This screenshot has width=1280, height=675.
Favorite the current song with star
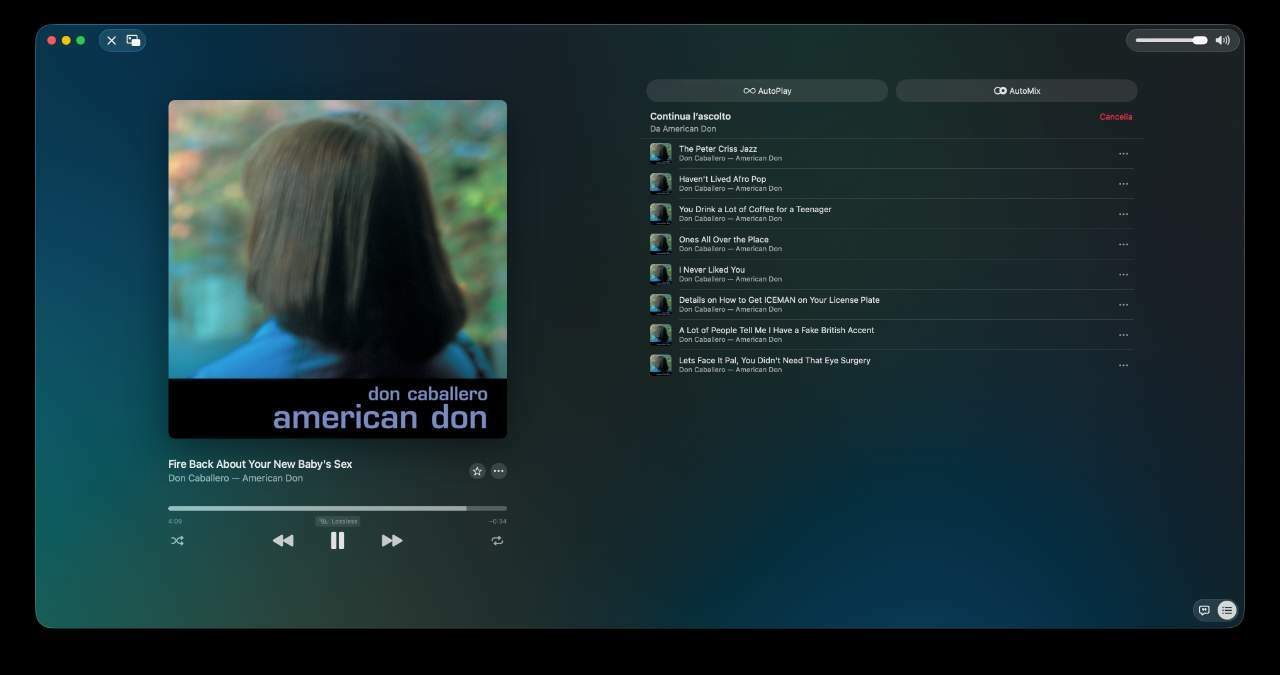click(x=477, y=471)
